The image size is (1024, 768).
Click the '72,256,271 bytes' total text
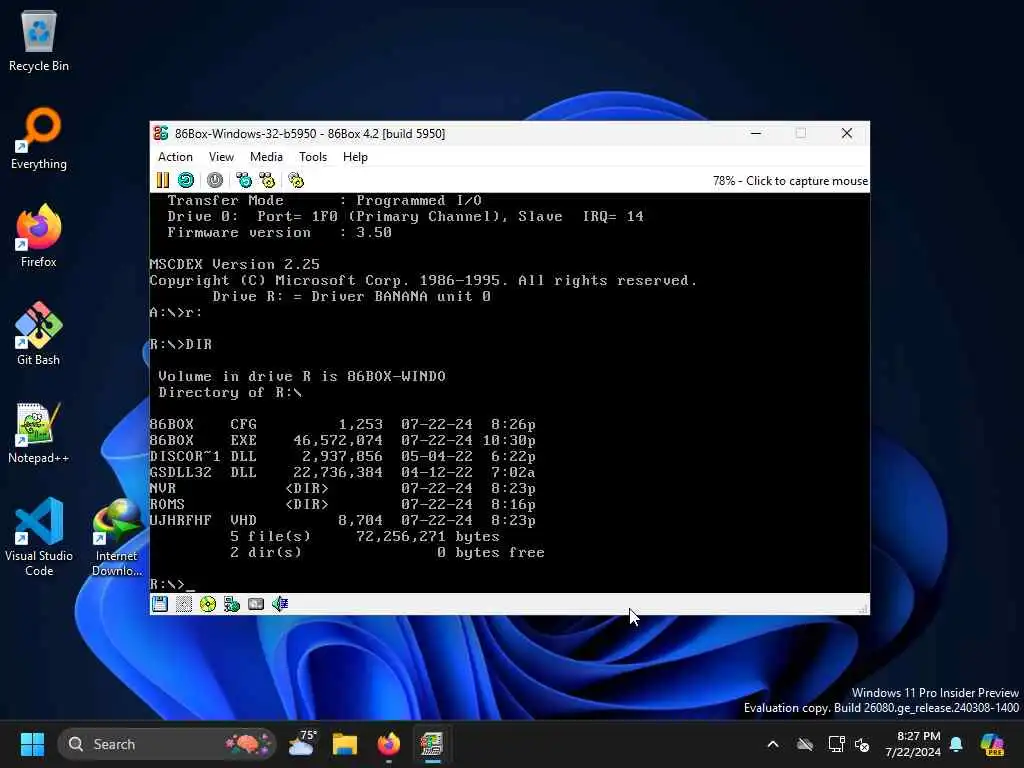pos(428,536)
